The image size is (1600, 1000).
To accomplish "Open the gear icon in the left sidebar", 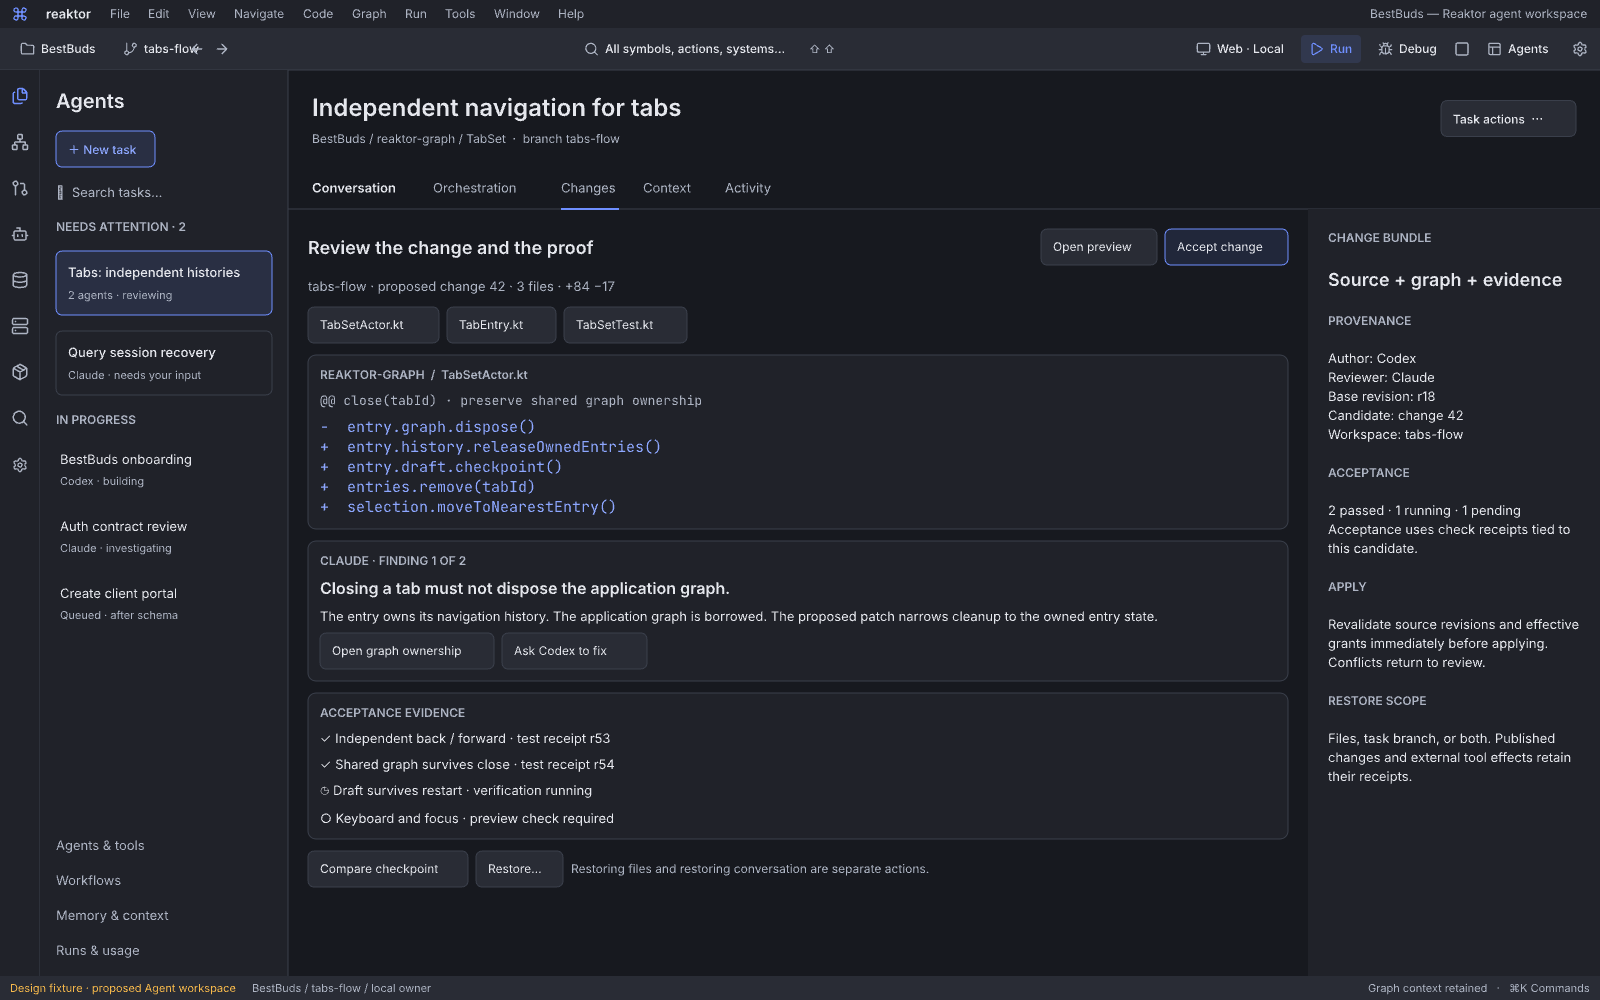I will pyautogui.click(x=20, y=465).
